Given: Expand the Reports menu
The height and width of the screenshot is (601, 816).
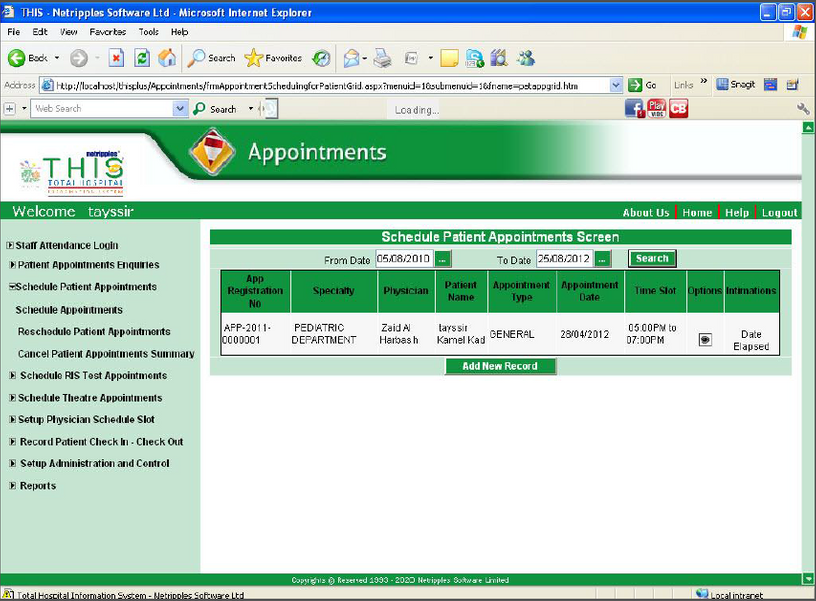Looking at the screenshot, I should coord(12,485).
